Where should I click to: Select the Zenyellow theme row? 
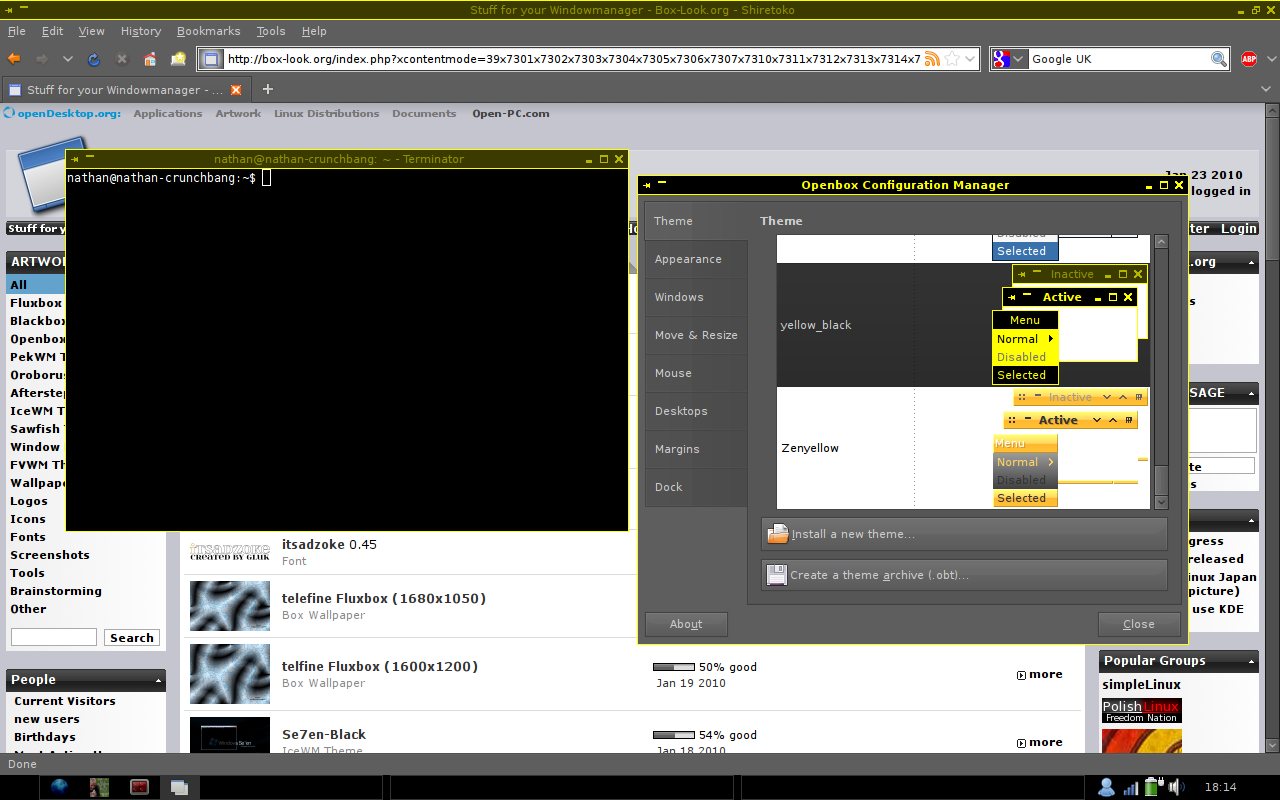(x=964, y=448)
